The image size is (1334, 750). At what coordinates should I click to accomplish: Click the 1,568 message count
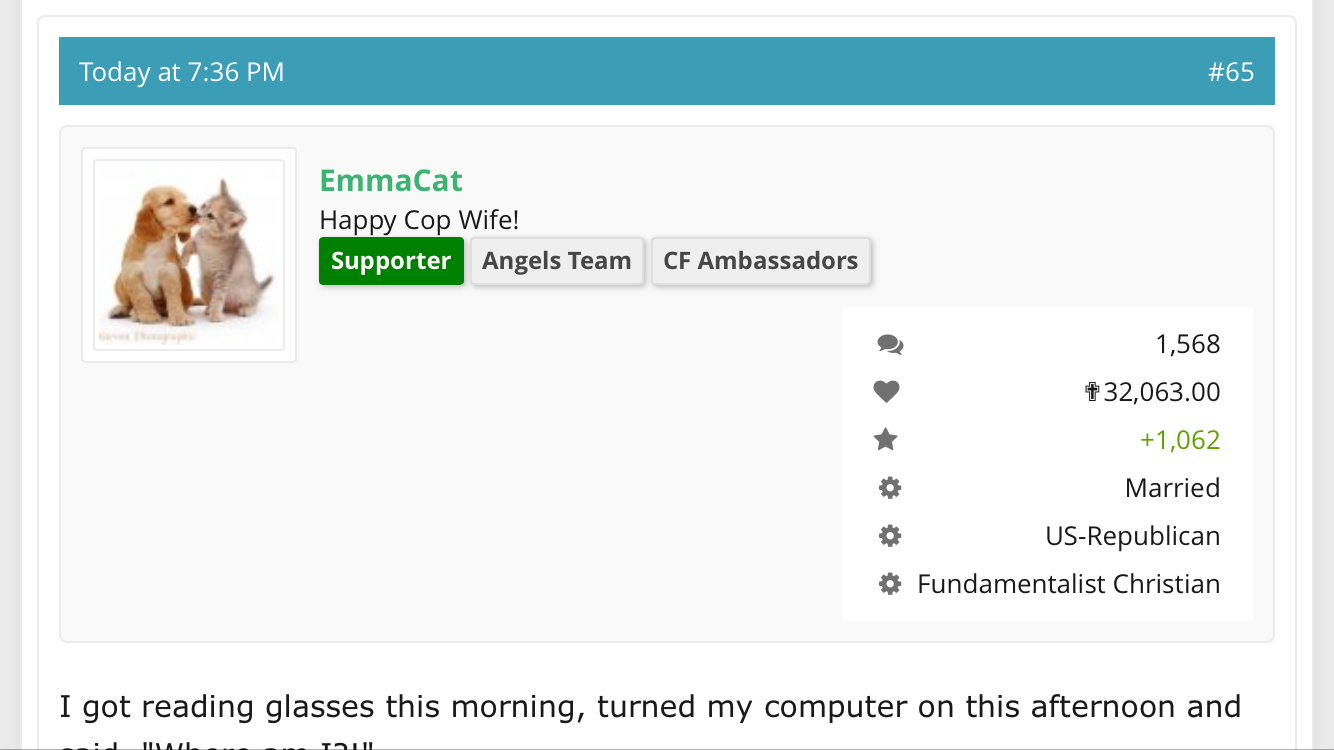click(x=1188, y=344)
